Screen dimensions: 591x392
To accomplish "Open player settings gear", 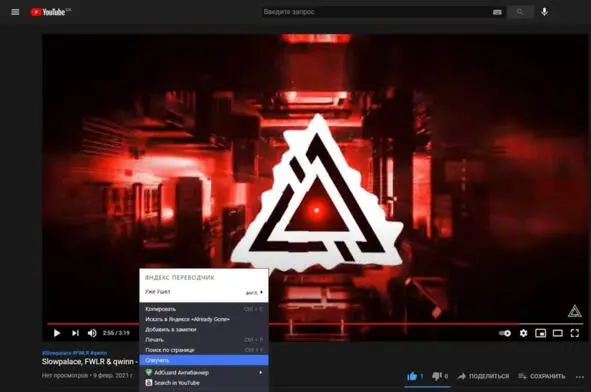I will tap(524, 333).
